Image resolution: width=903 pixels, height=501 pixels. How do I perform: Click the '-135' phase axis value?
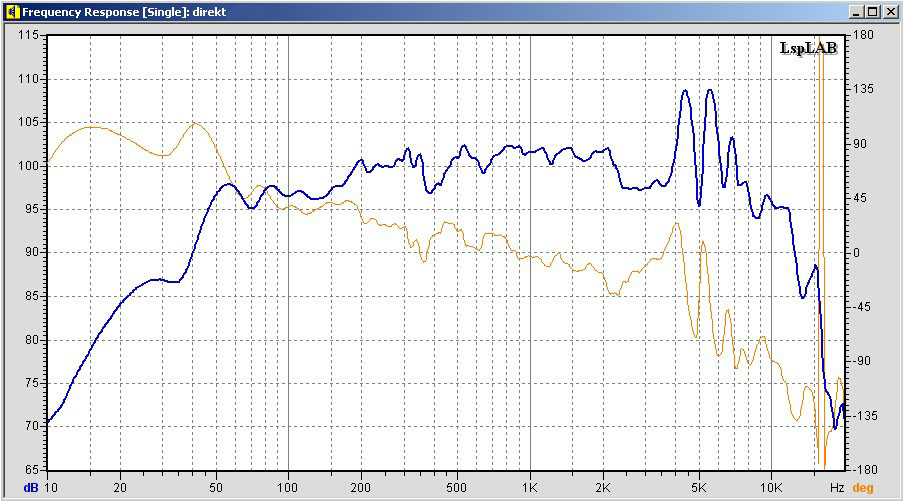click(x=864, y=416)
